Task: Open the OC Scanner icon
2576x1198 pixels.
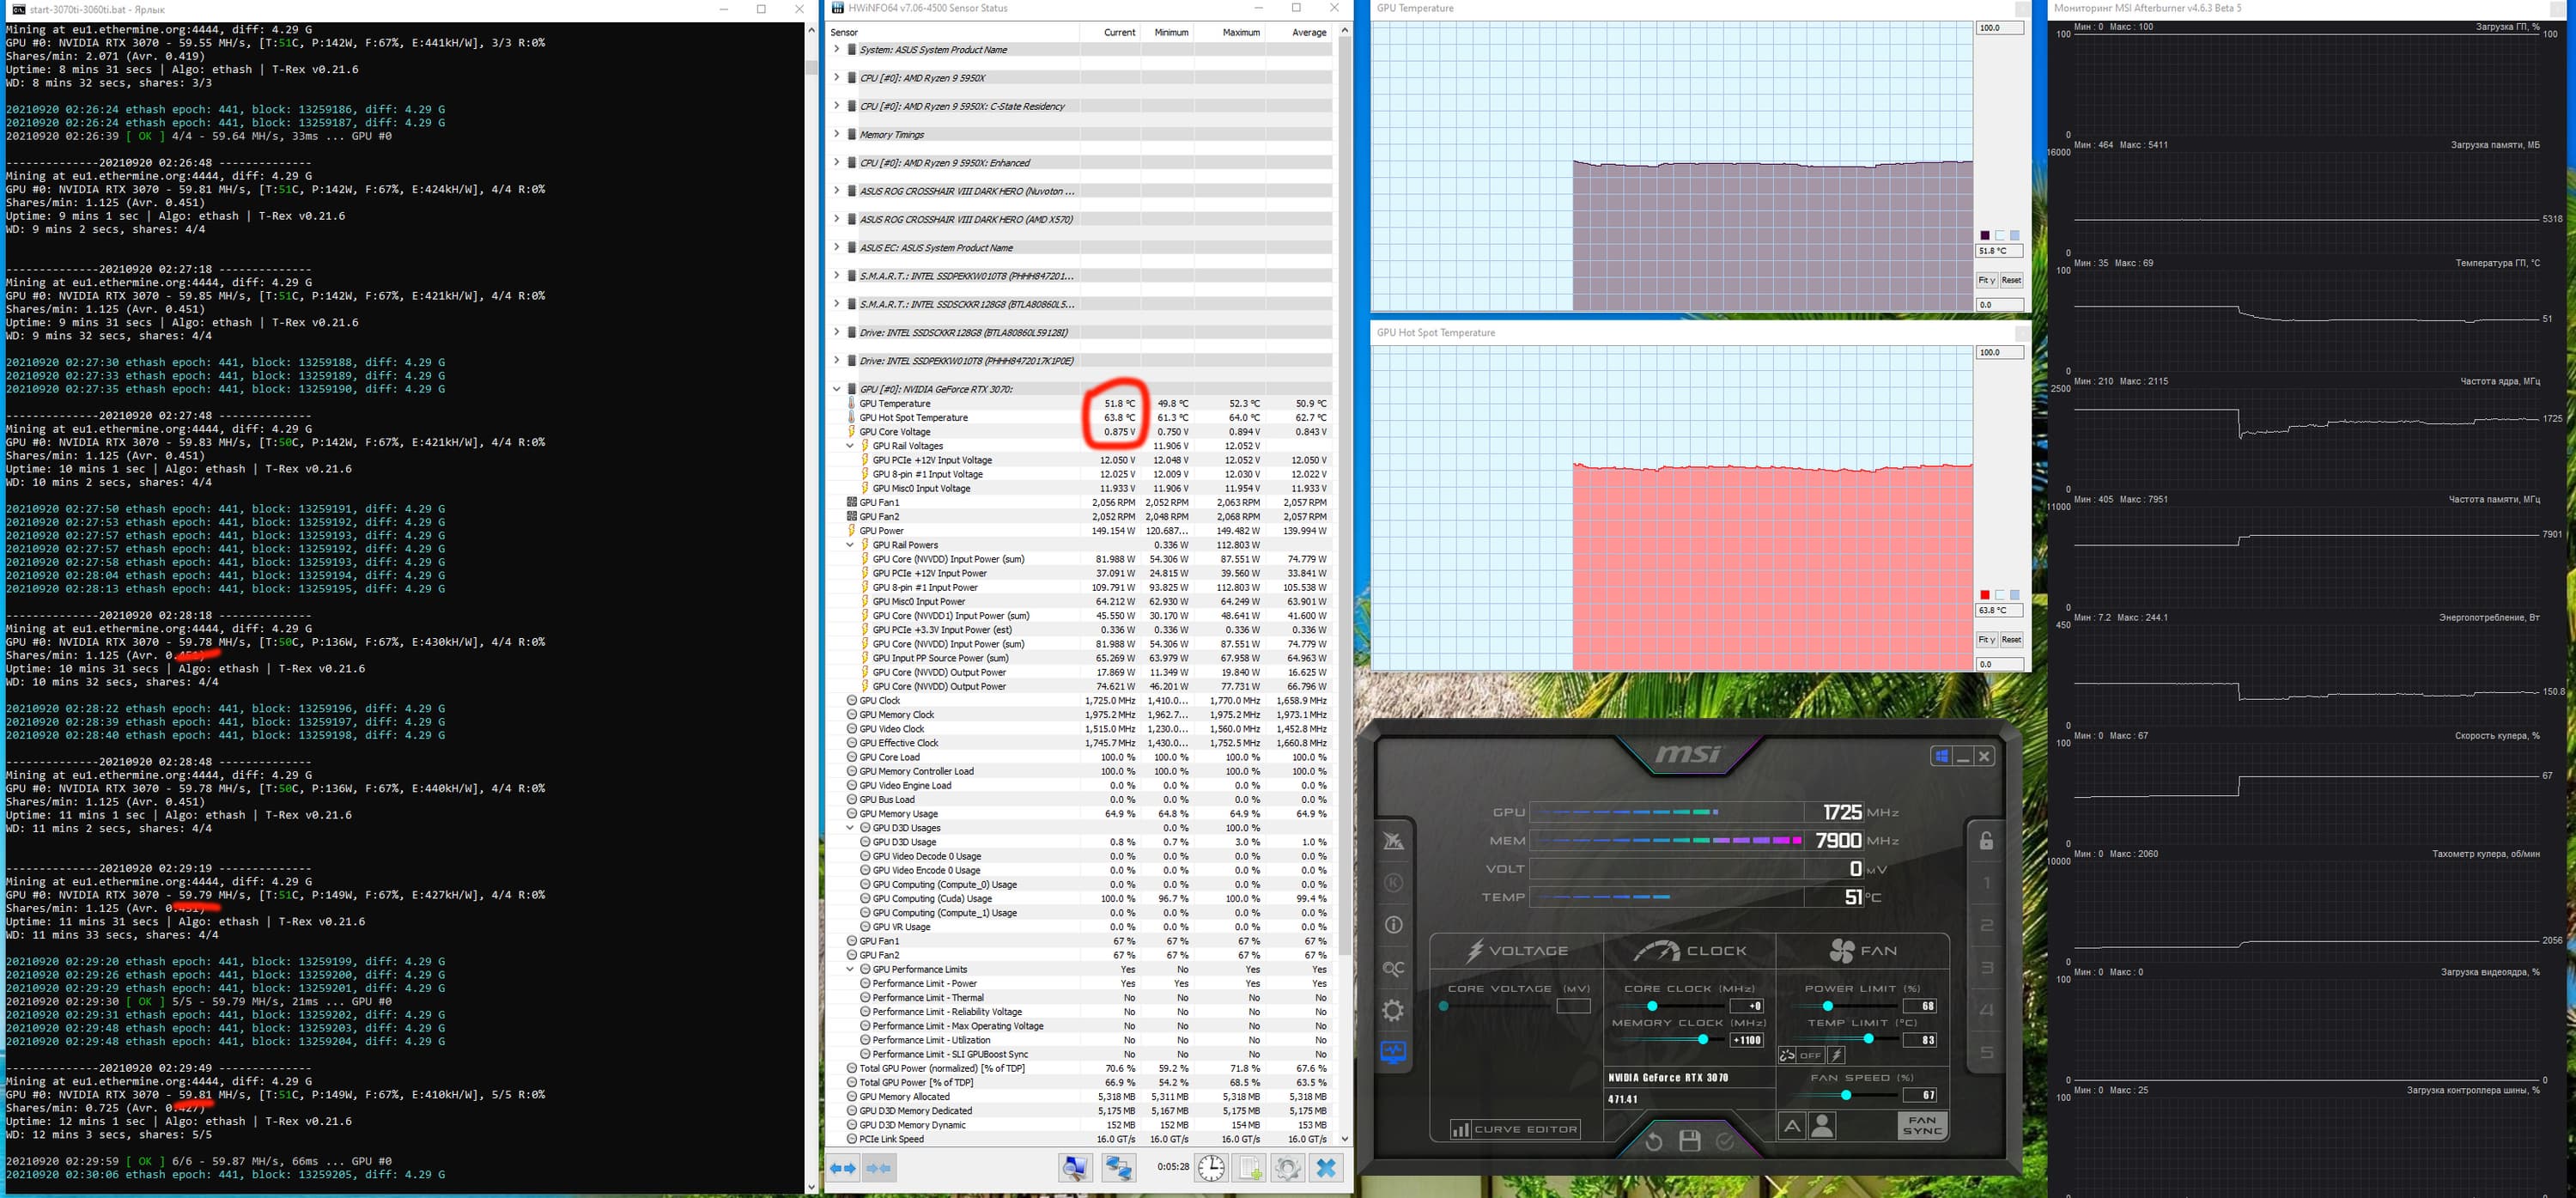Action: click(x=1393, y=968)
